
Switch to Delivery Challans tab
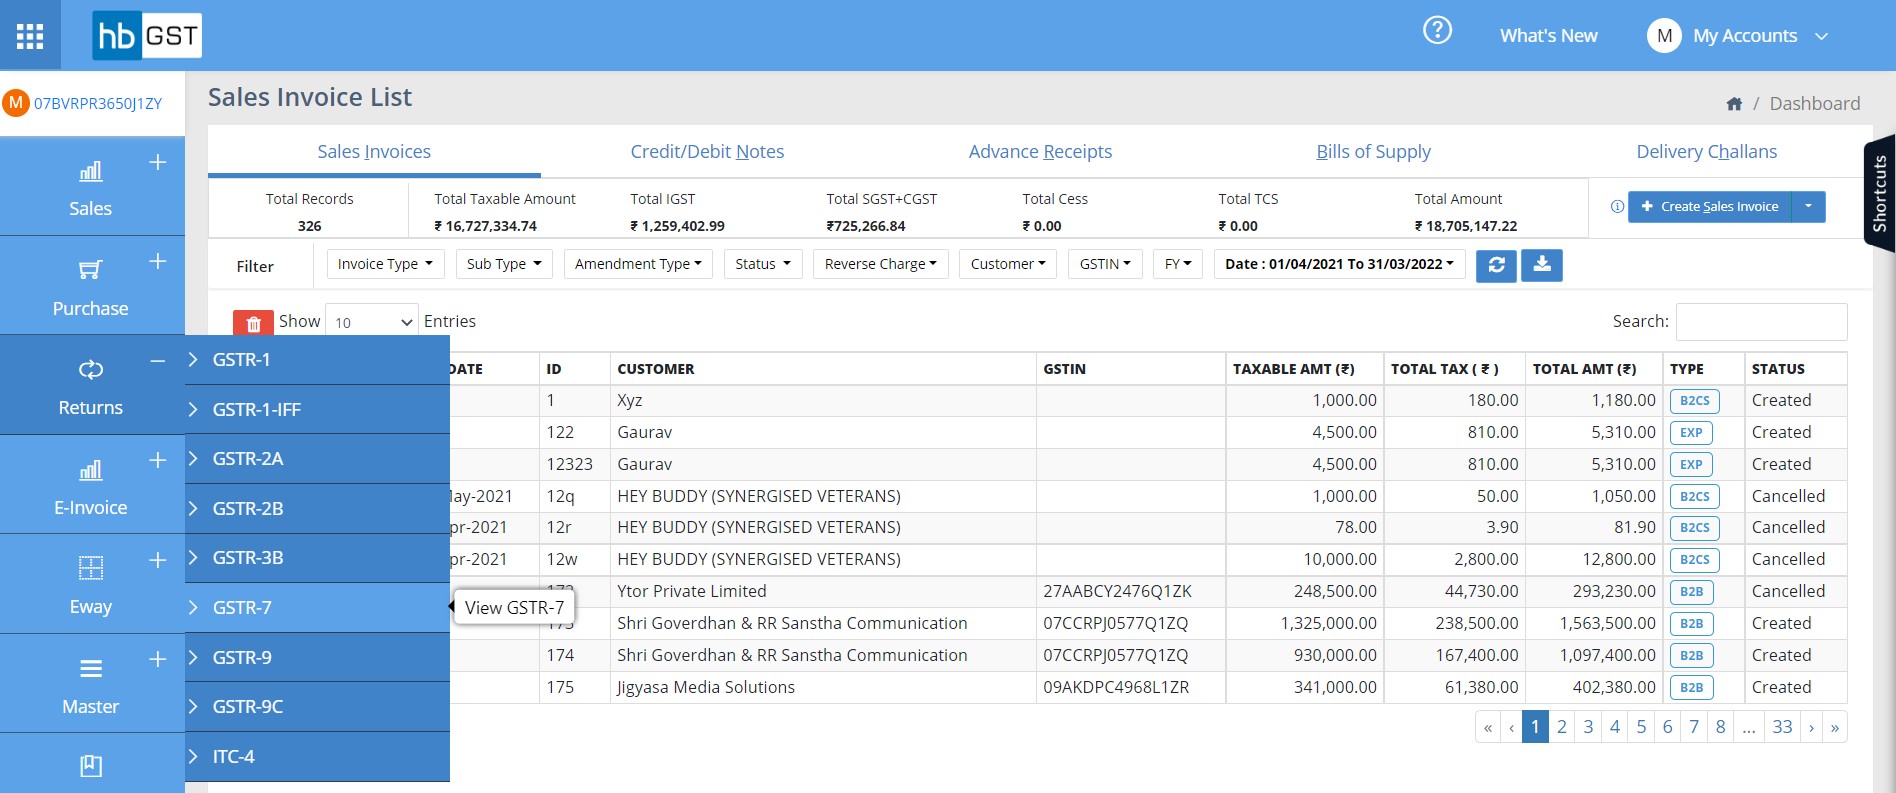click(1706, 152)
